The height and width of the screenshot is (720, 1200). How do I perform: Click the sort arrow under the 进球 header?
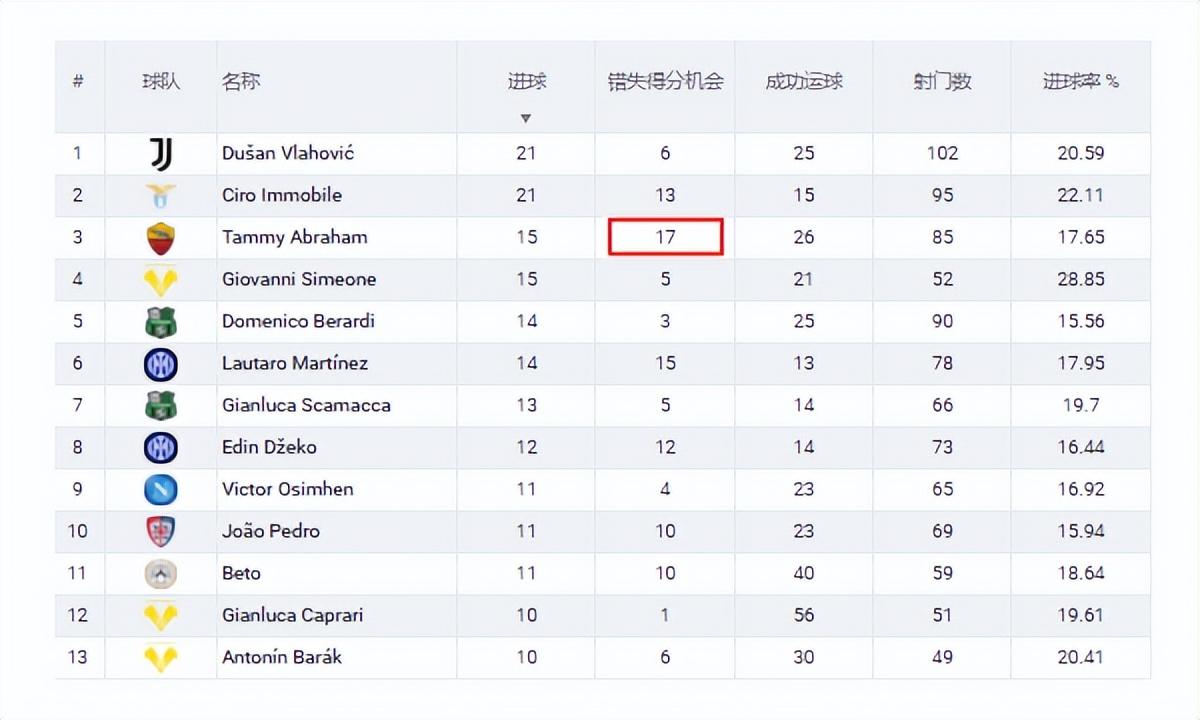point(526,117)
